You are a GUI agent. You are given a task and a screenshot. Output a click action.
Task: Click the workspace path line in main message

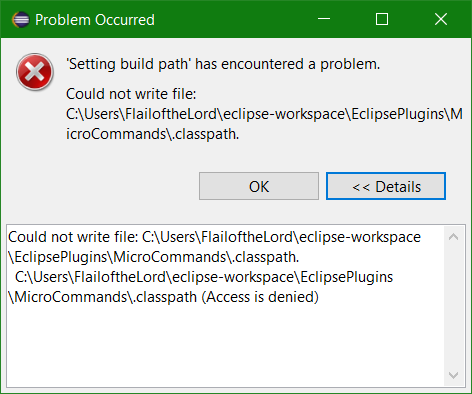pyautogui.click(x=264, y=114)
